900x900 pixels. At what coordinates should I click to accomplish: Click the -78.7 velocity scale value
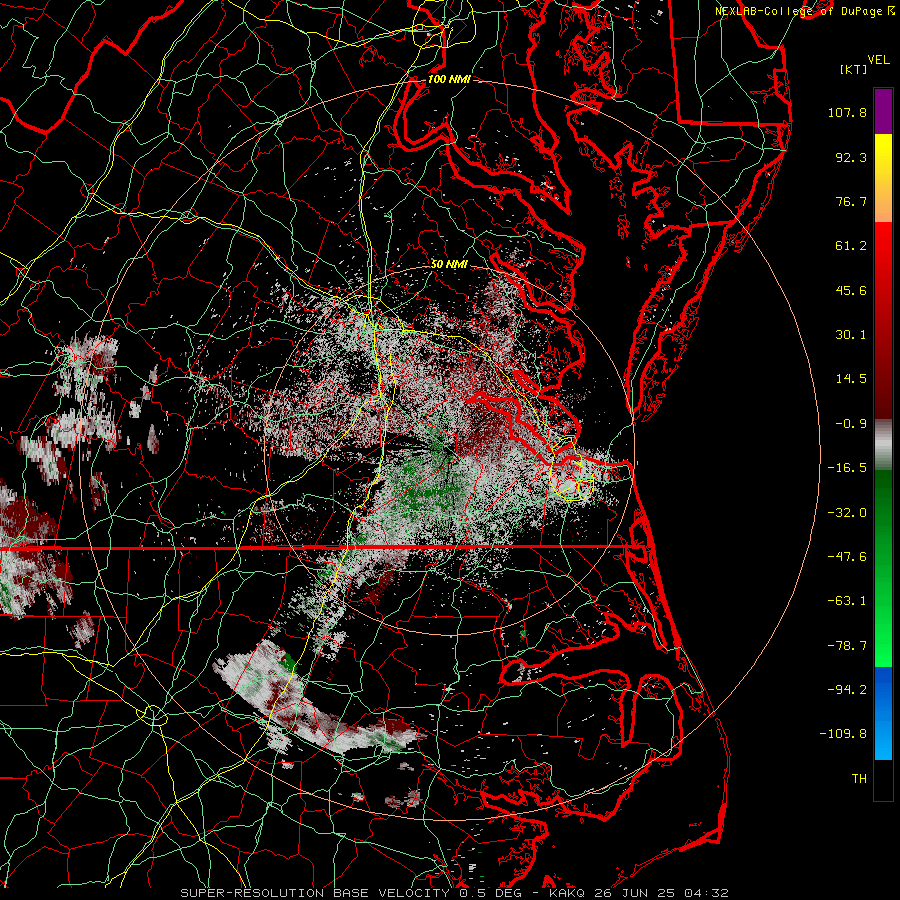pos(847,646)
